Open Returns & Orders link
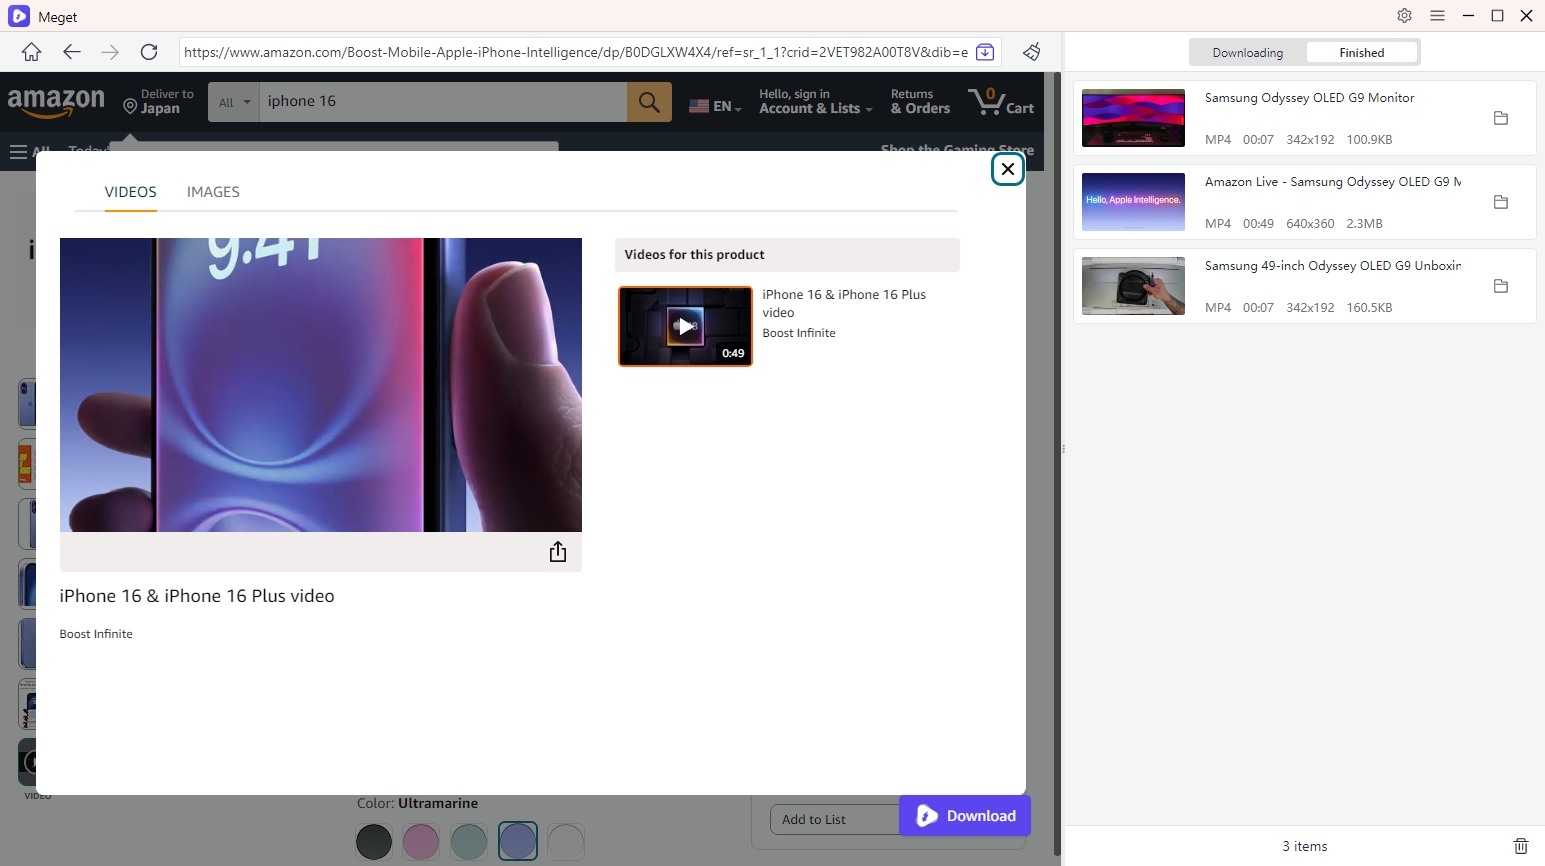Viewport: 1545px width, 866px height. tap(920, 101)
